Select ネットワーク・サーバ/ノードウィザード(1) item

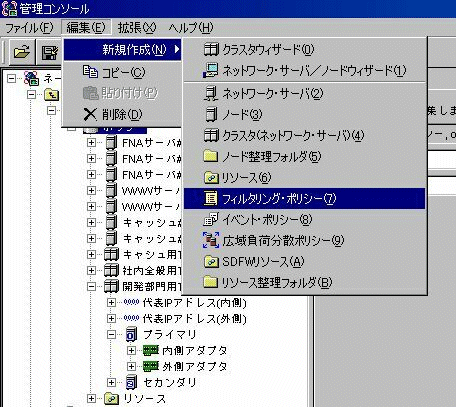pos(304,70)
